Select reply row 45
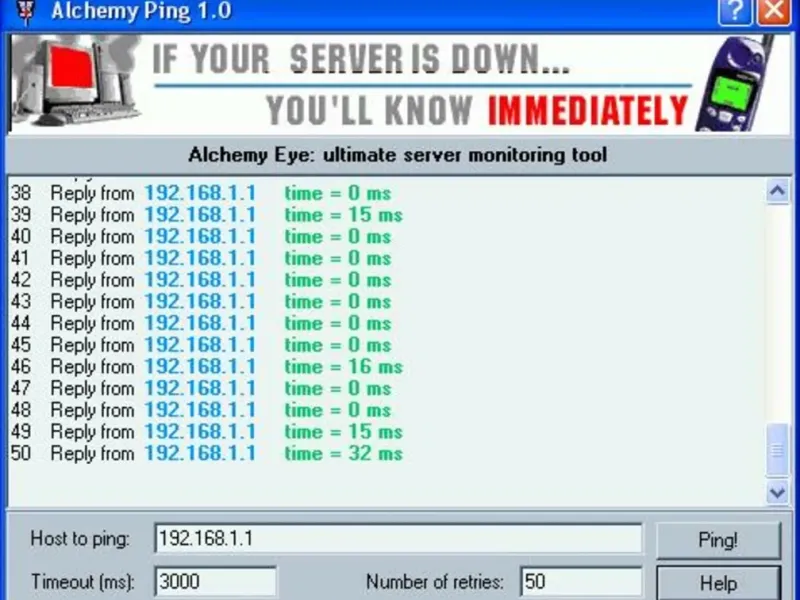The image size is (800, 600). (x=201, y=345)
